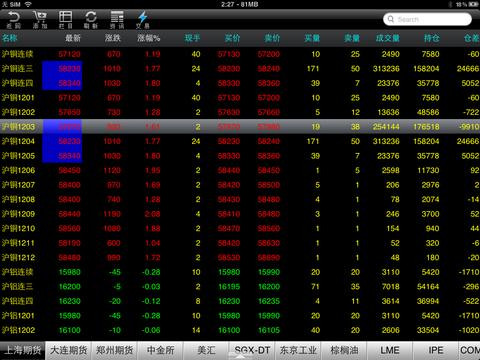Select the 沪铜1202 row name

(18, 112)
